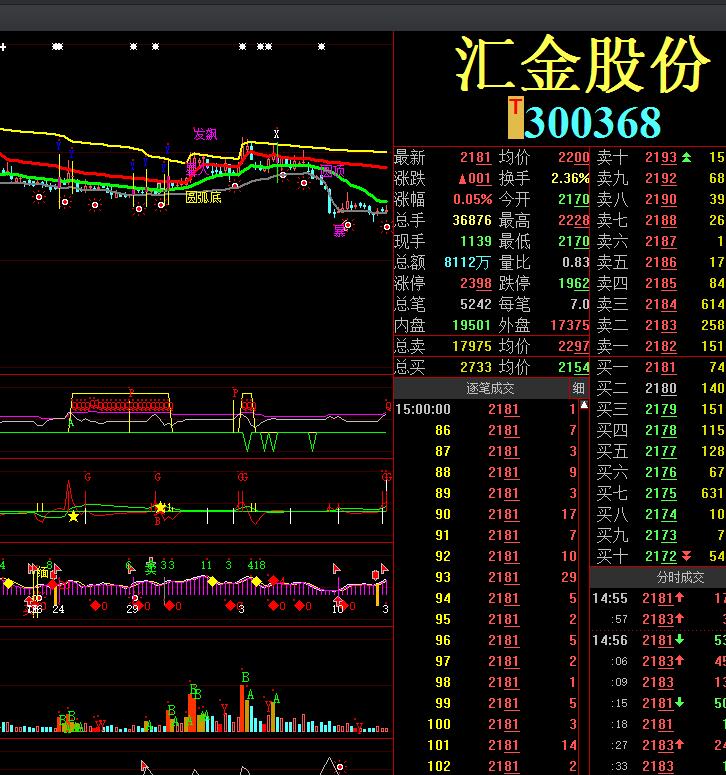Select tick trade row number 90
The image size is (726, 775).
click(x=486, y=514)
